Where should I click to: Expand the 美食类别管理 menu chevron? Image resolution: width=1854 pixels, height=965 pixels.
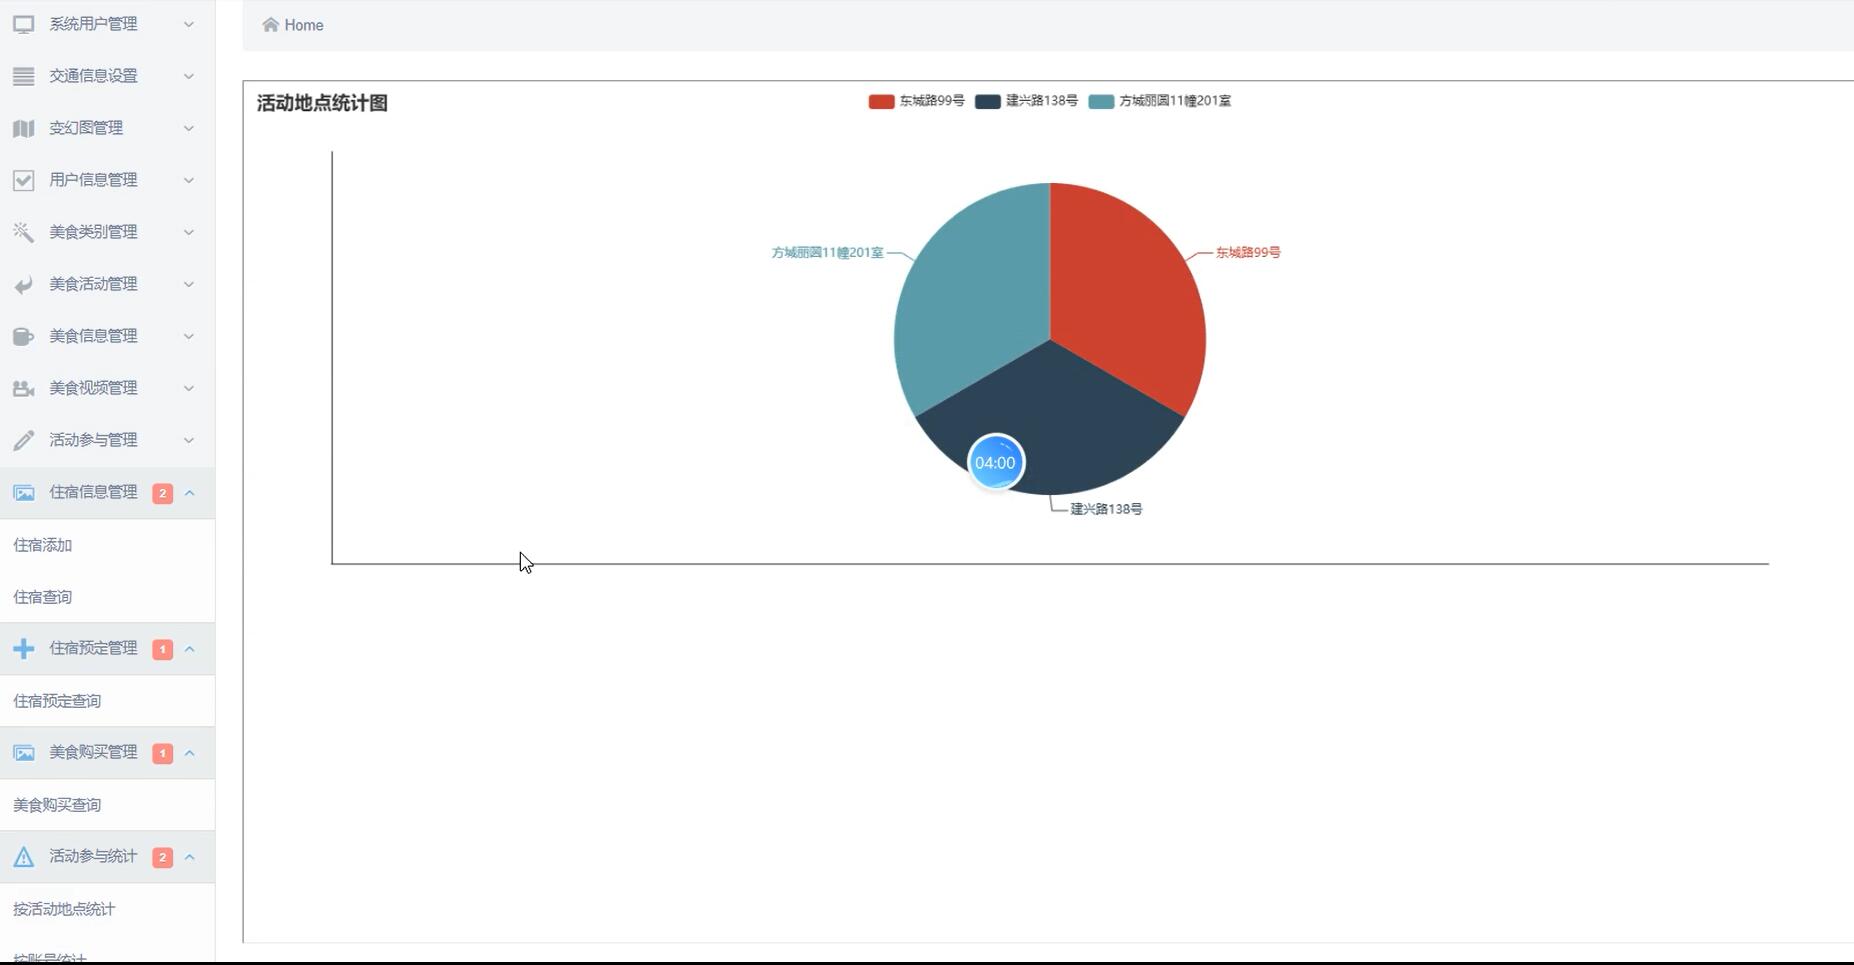(188, 232)
